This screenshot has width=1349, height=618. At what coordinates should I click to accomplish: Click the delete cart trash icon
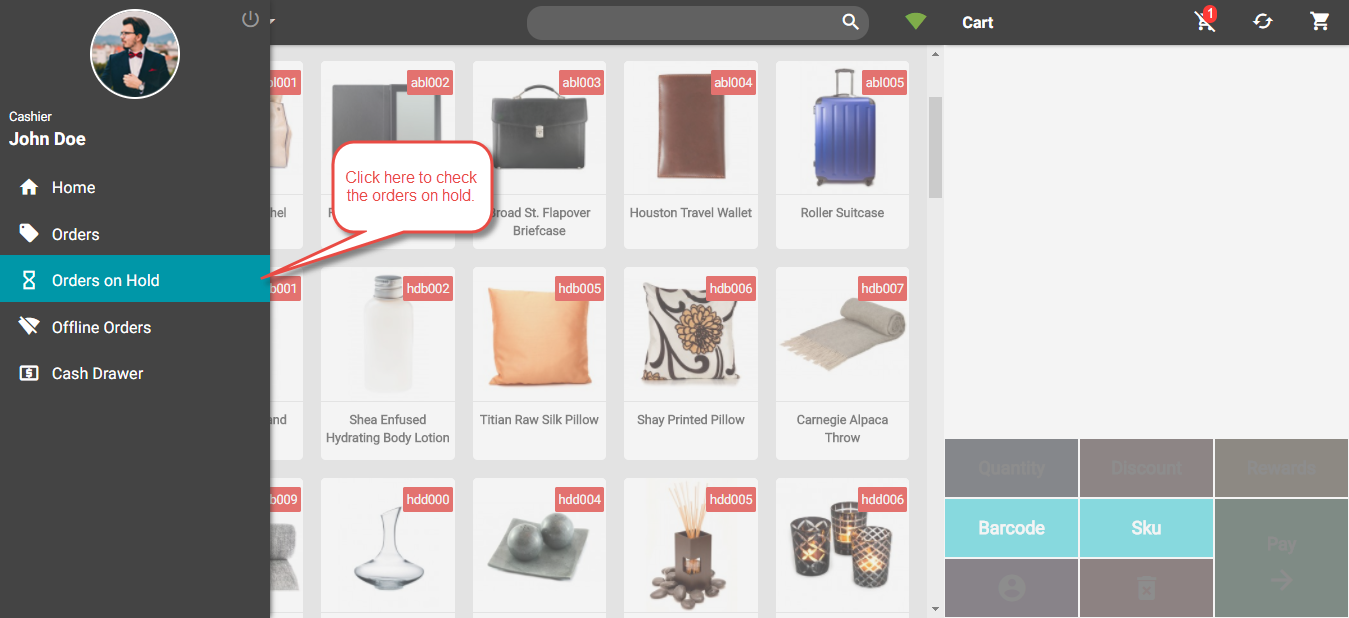[x=1146, y=588]
